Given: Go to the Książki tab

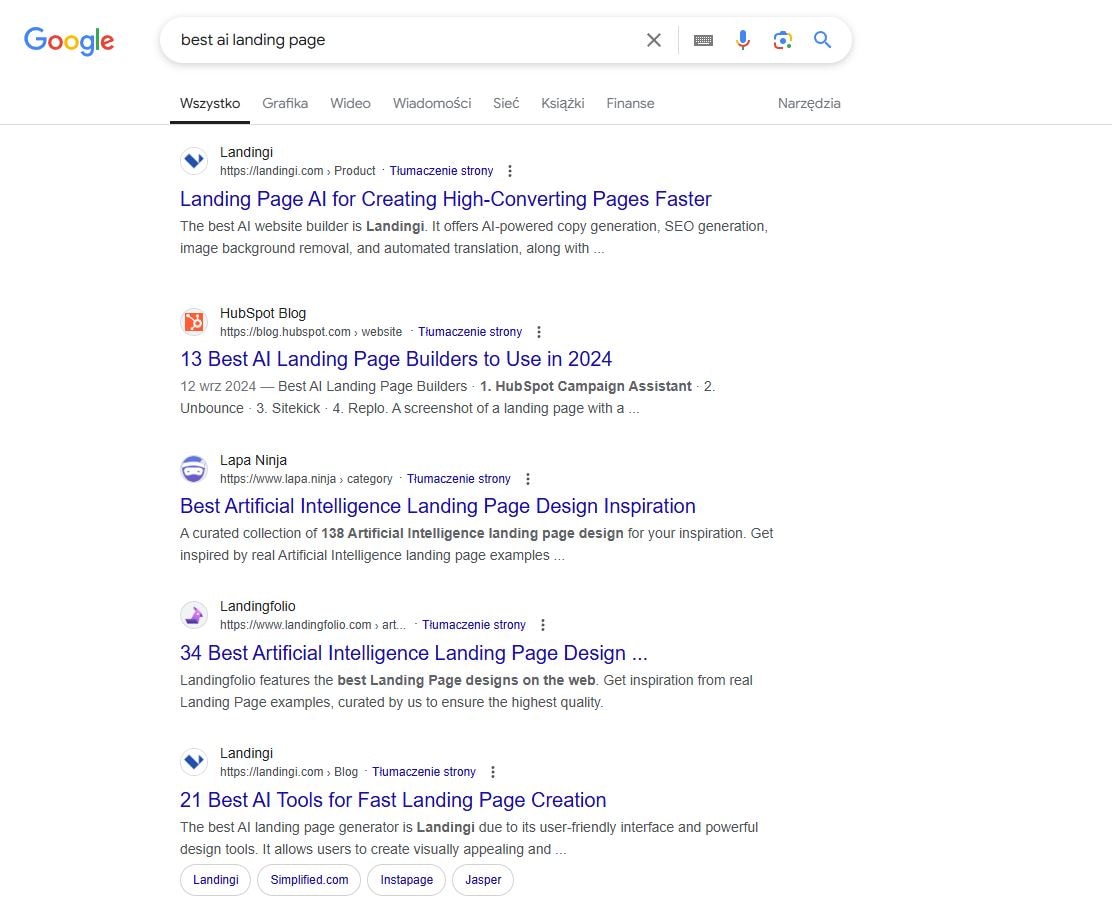Looking at the screenshot, I should [x=562, y=104].
